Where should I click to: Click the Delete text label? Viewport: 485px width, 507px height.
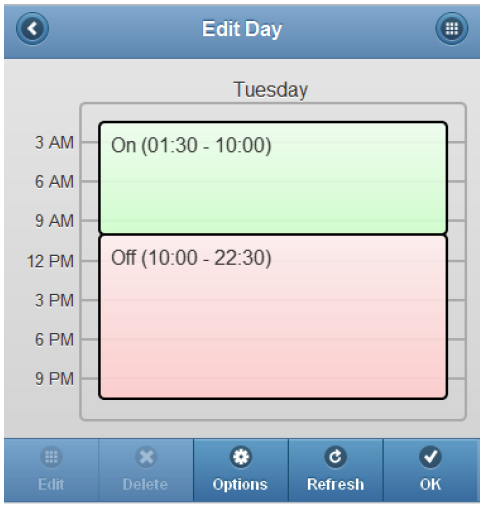pyautogui.click(x=145, y=484)
